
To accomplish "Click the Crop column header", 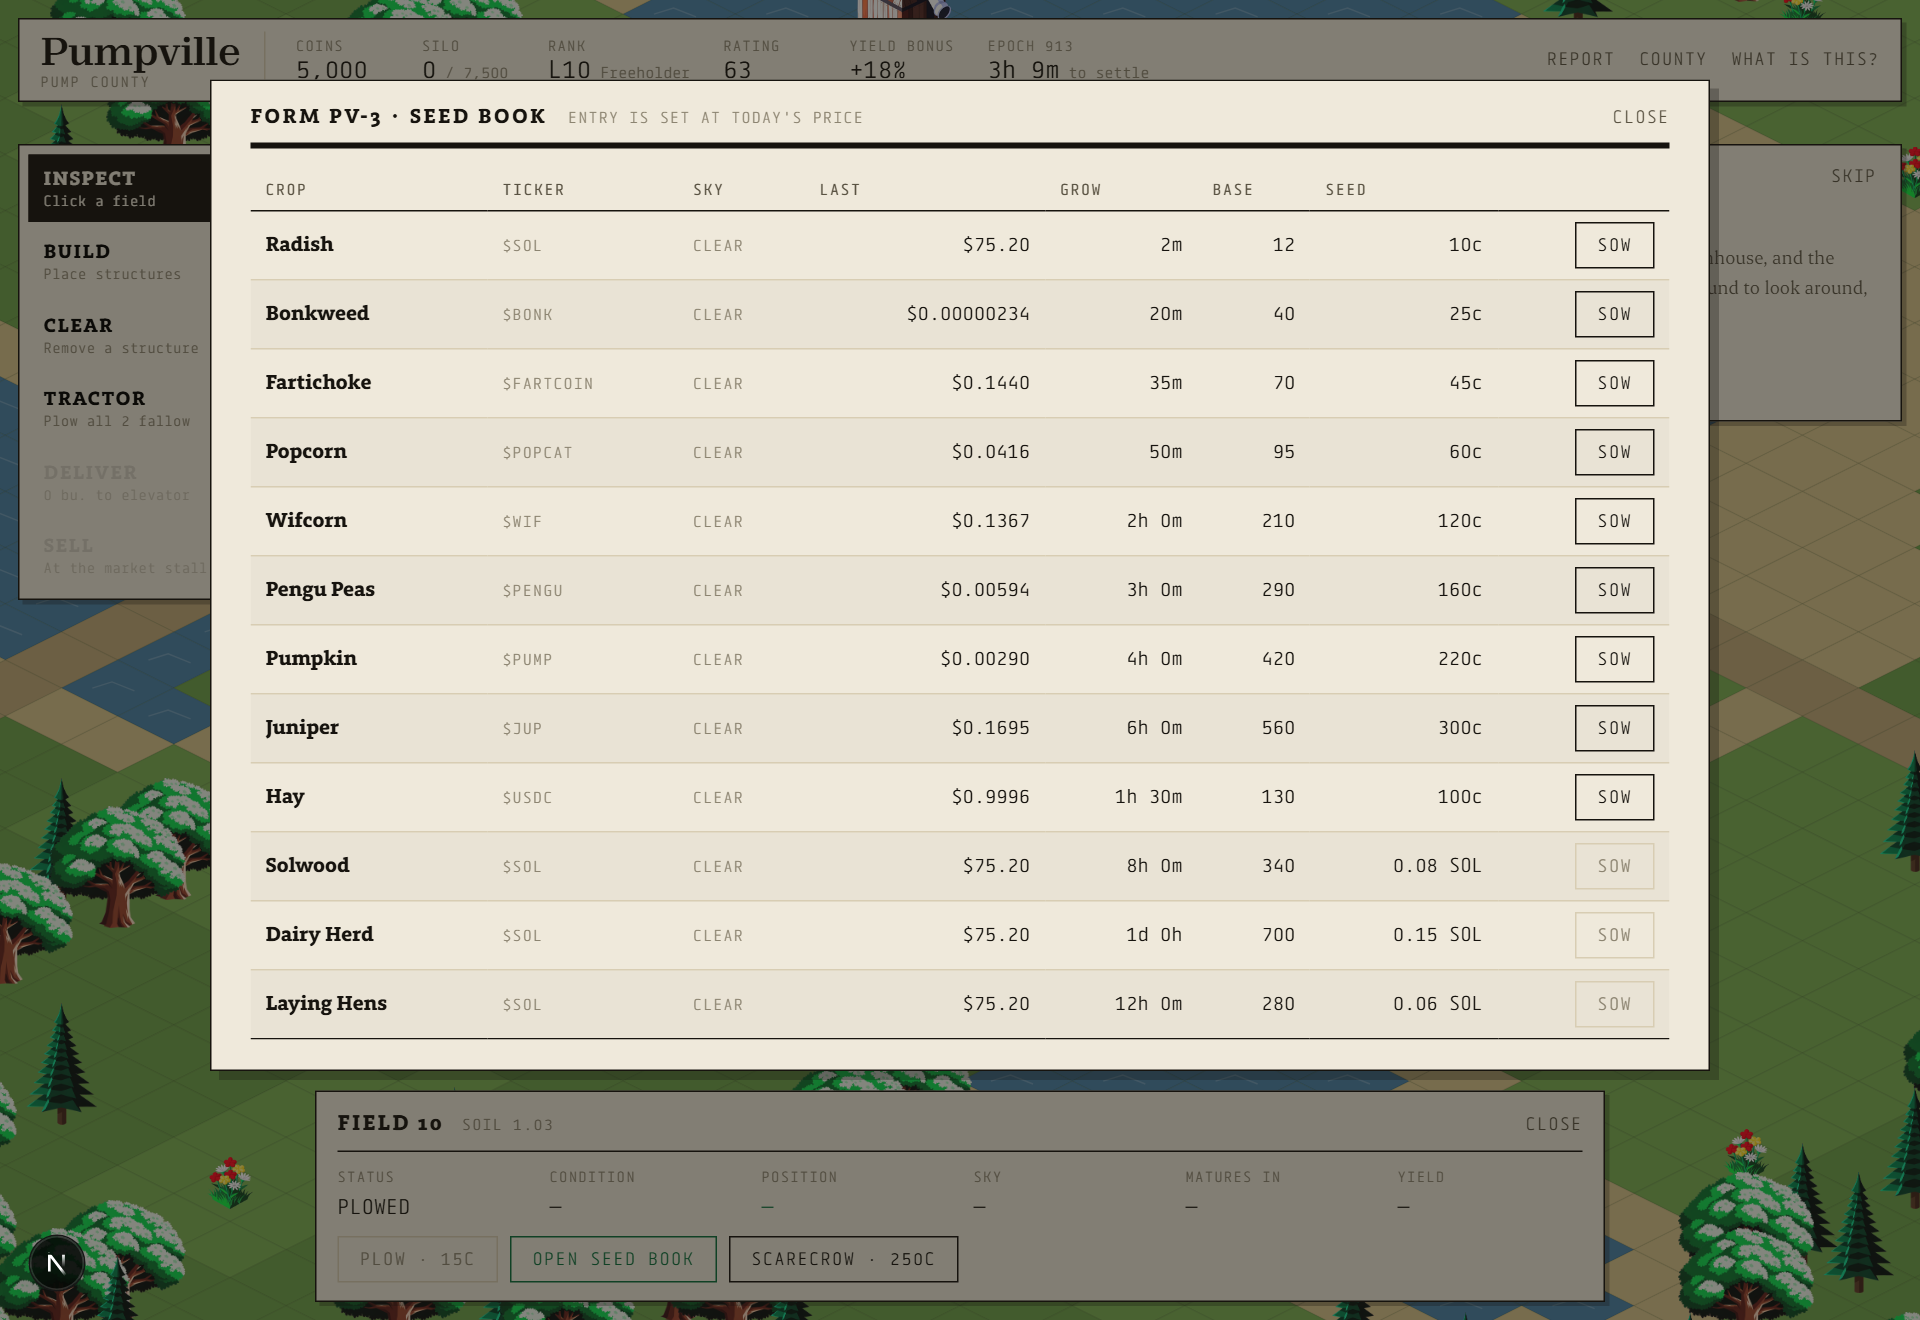I will click(x=286, y=190).
